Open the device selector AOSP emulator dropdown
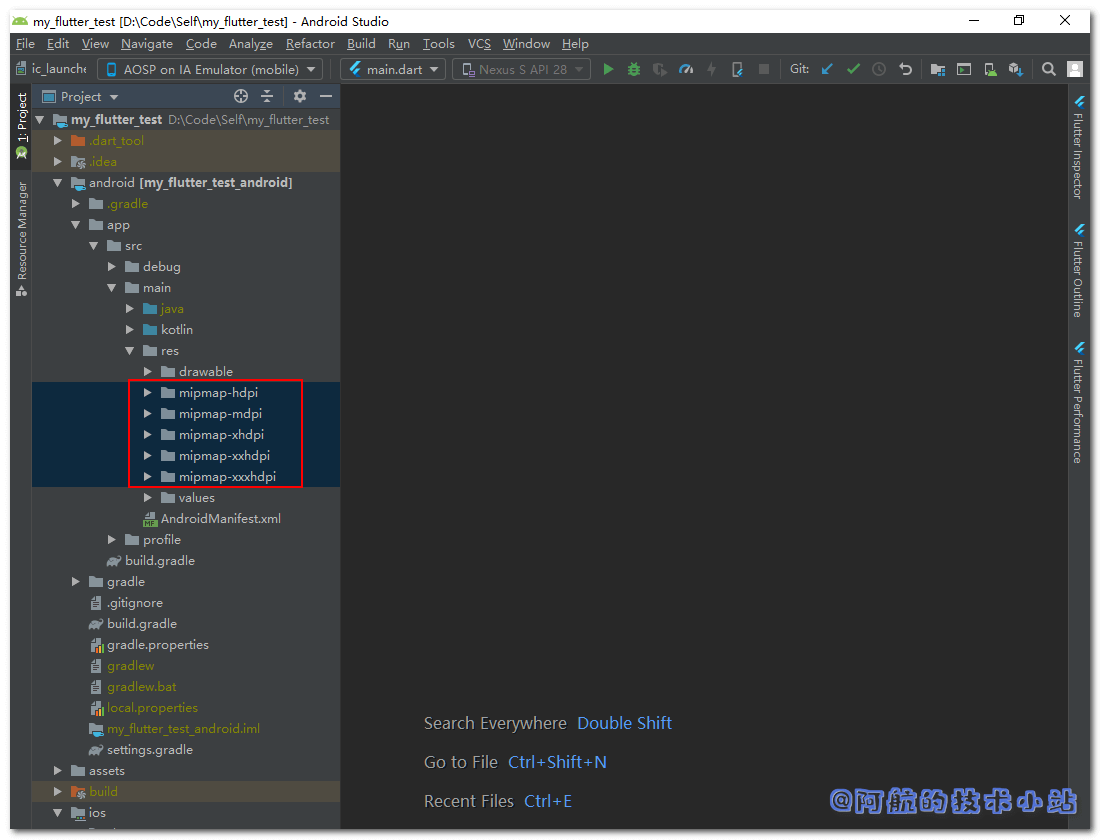This screenshot has height=840, width=1101. click(x=210, y=69)
